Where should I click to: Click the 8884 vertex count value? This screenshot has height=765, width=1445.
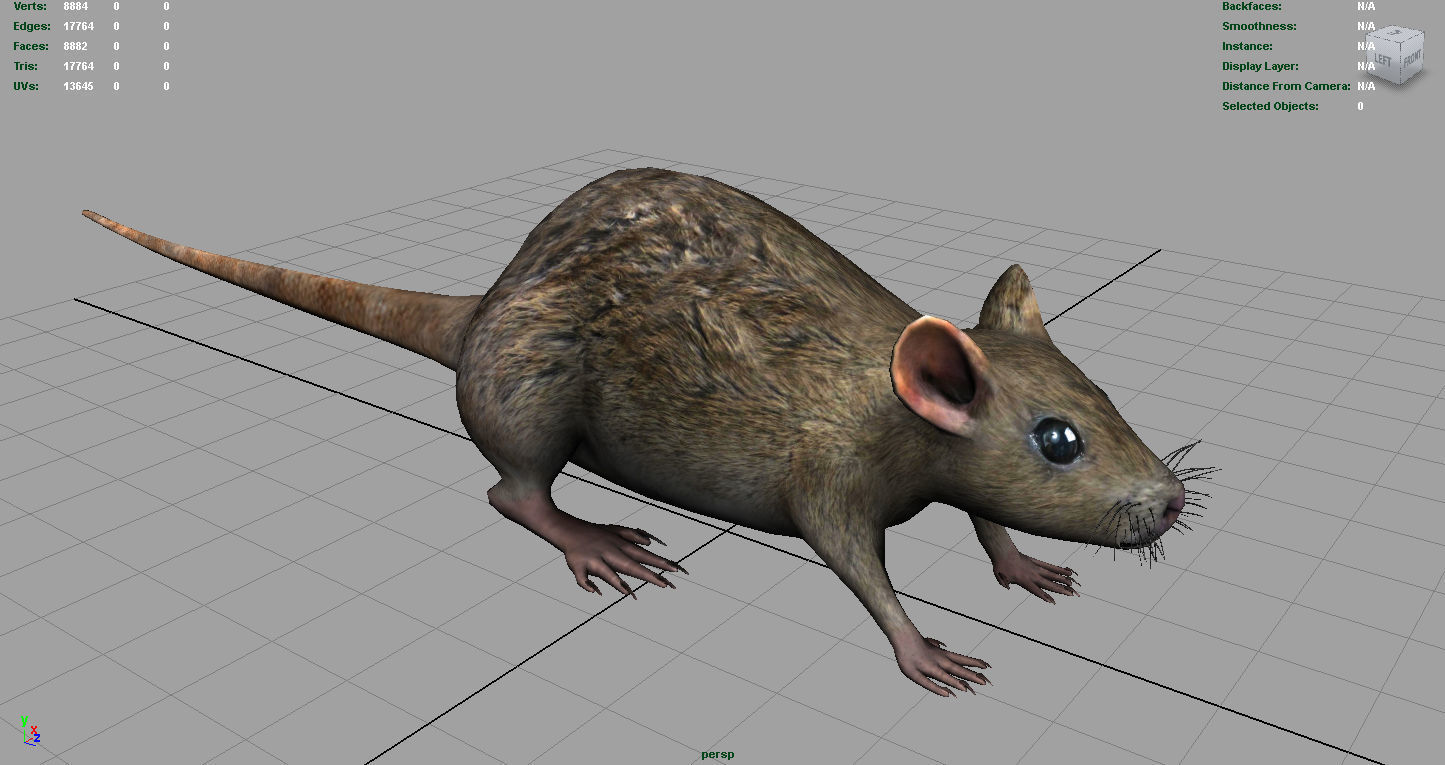(76, 6)
